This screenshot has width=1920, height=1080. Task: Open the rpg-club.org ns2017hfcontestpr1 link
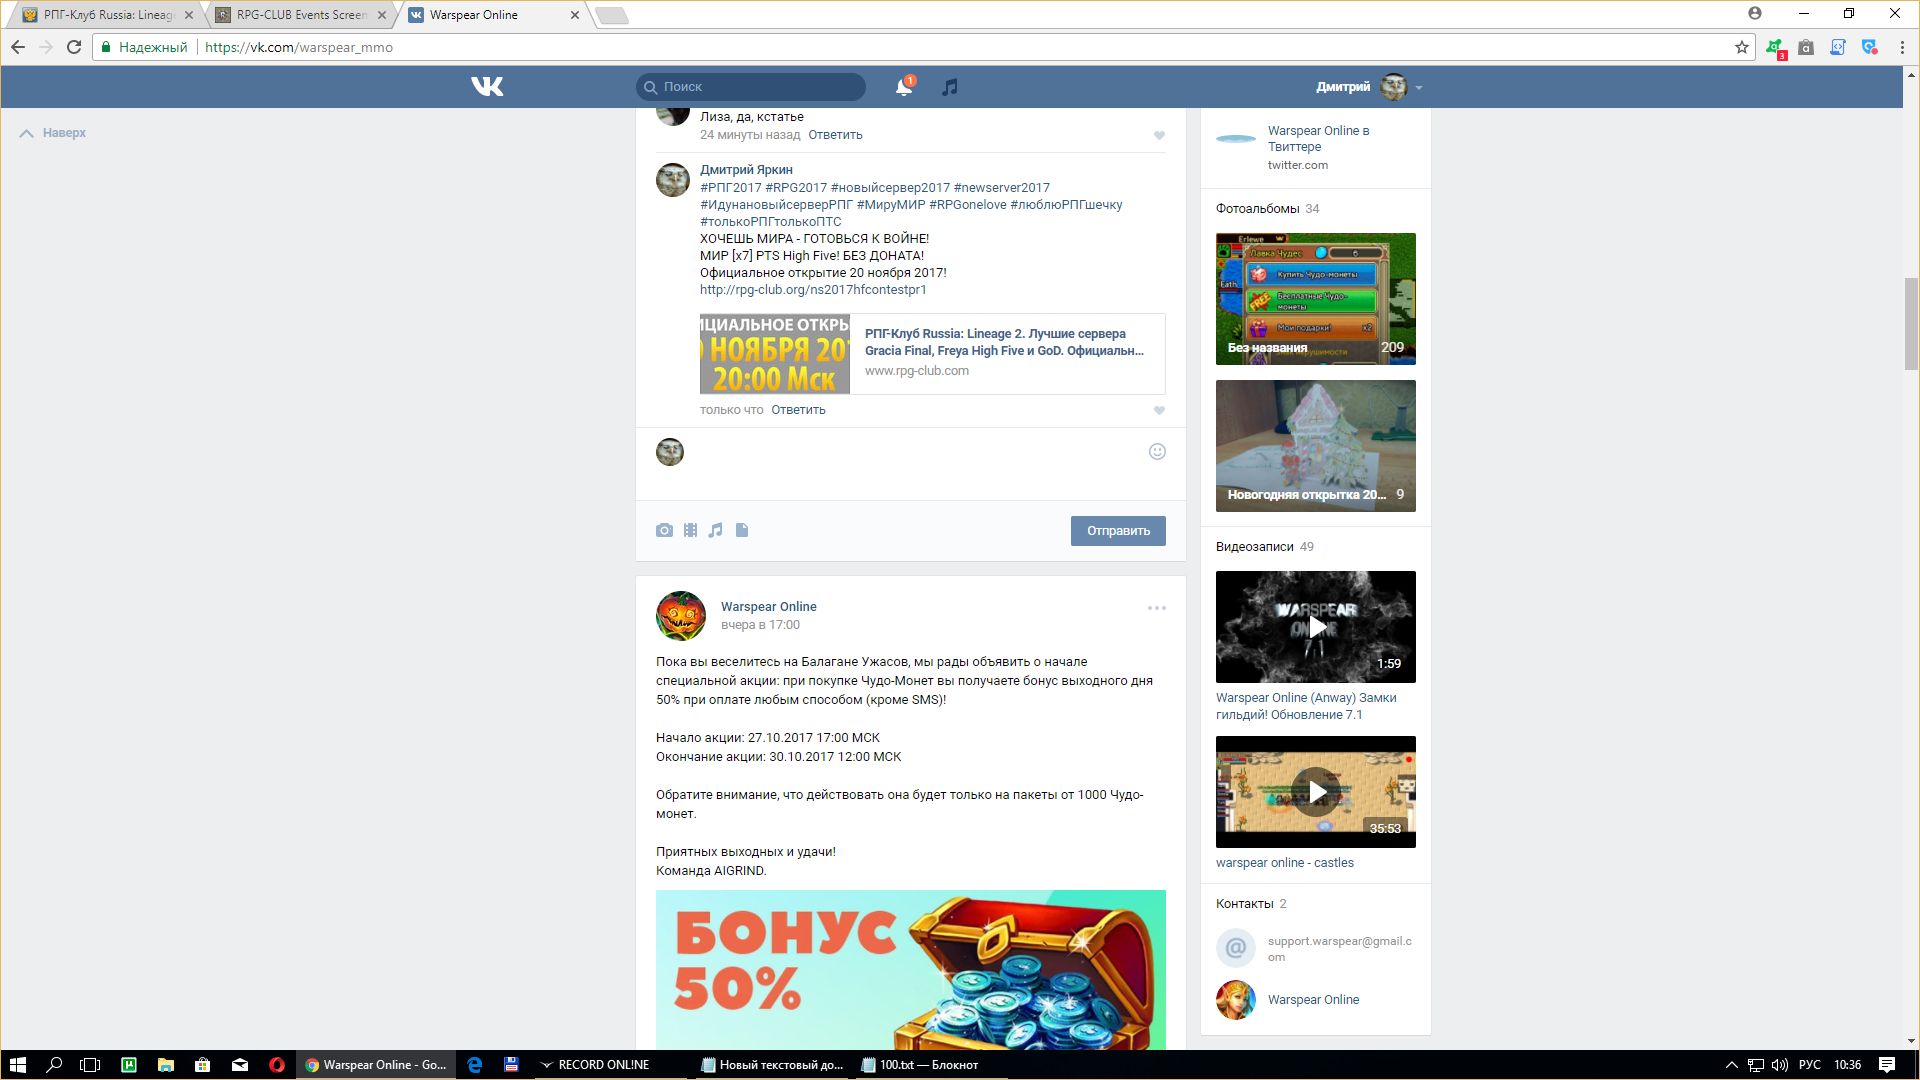coord(813,290)
